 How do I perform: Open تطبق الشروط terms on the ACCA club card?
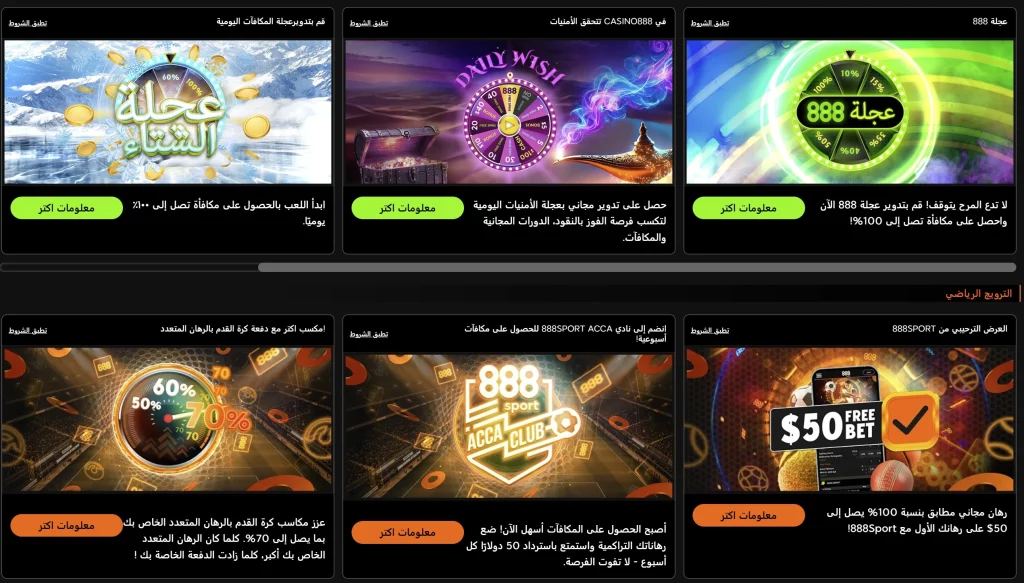pos(369,334)
